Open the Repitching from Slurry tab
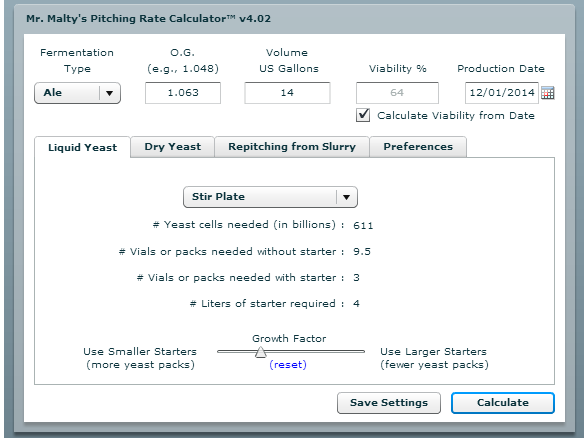This screenshot has height=438, width=584. click(292, 147)
